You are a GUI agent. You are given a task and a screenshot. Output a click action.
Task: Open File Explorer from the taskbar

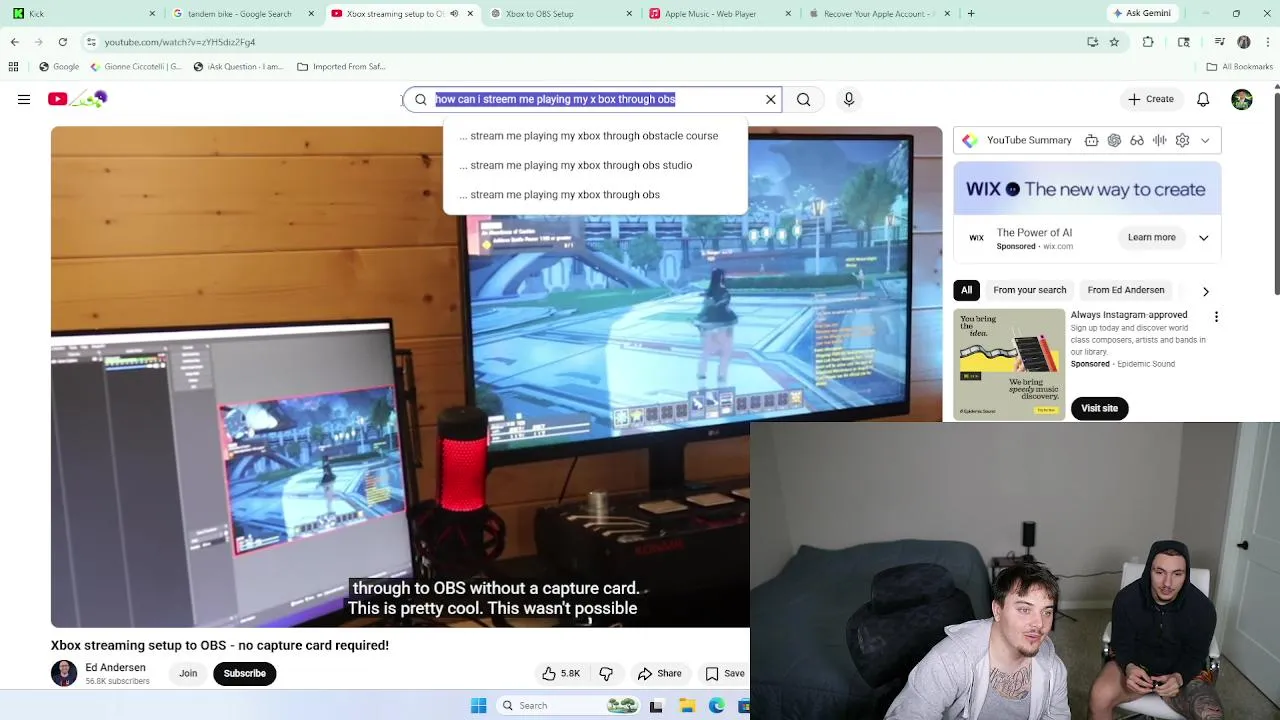coord(687,706)
